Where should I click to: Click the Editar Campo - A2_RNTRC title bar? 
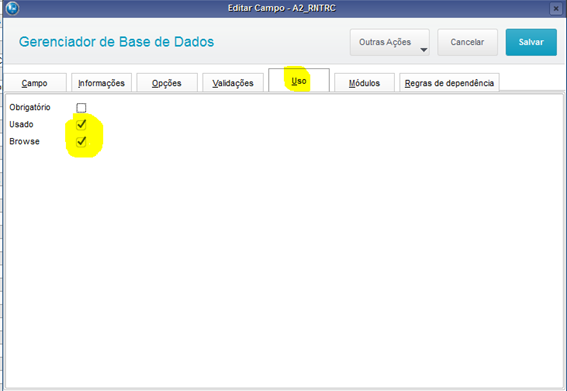click(282, 8)
